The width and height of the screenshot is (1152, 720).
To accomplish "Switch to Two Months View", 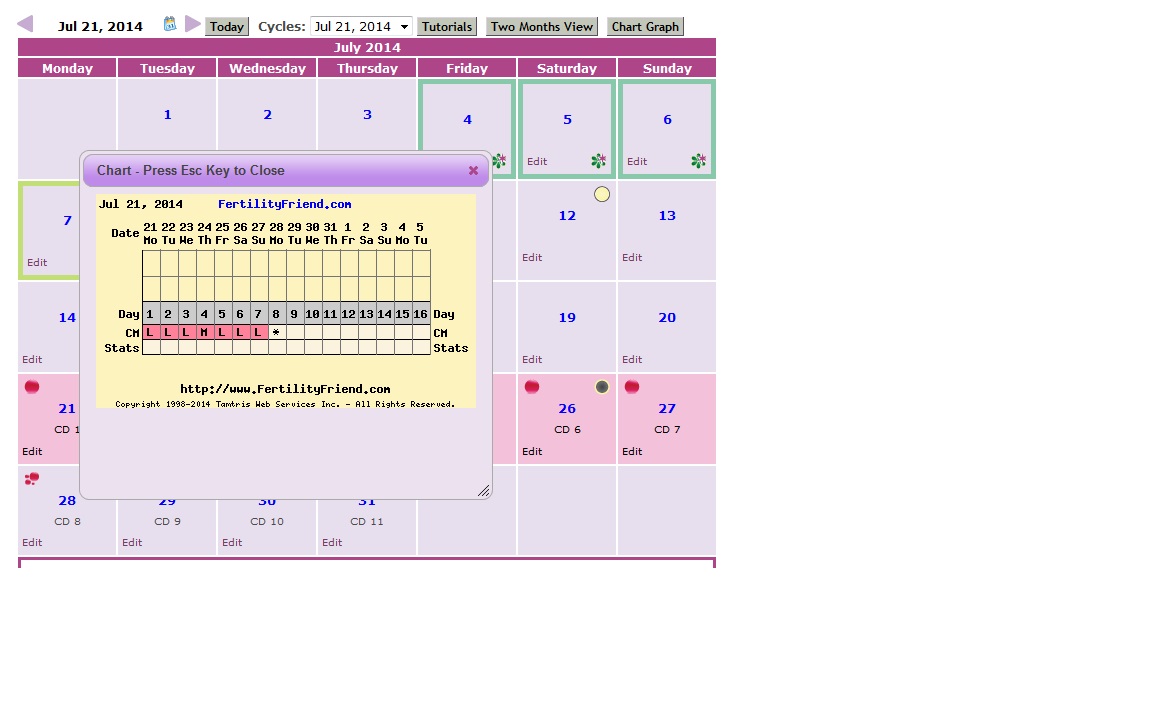I will point(542,27).
